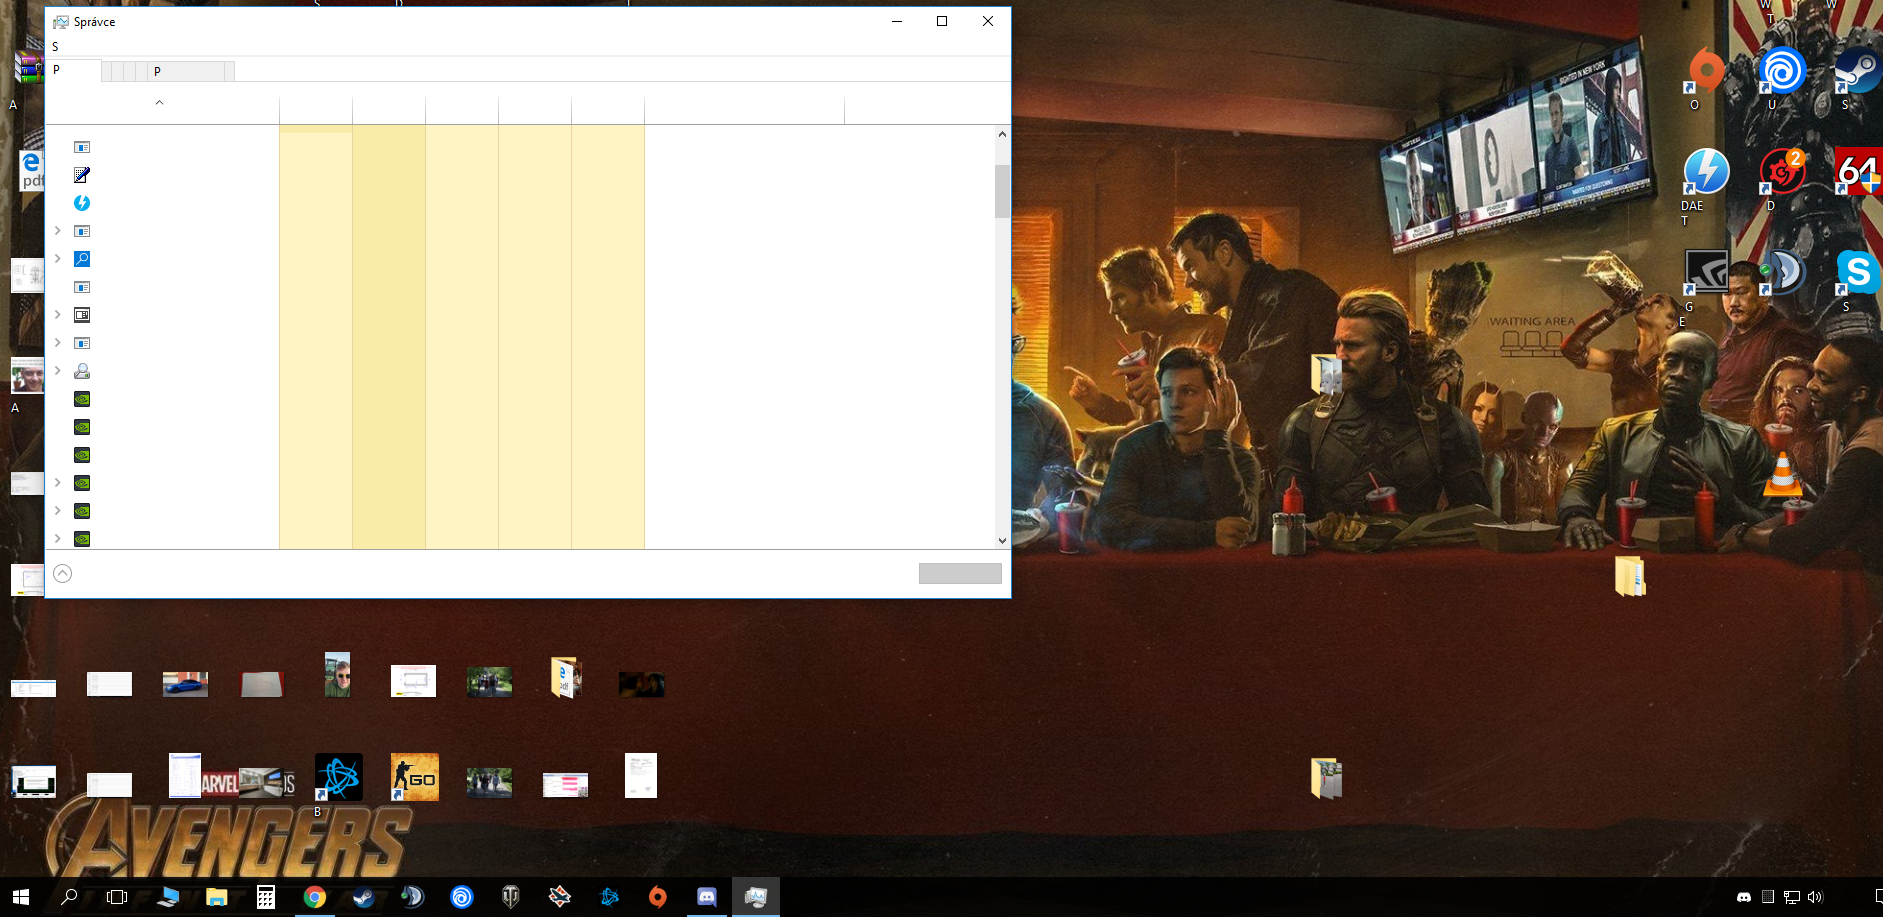The height and width of the screenshot is (917, 1883).
Task: Open World of Tanks from the taskbar
Action: 511,897
